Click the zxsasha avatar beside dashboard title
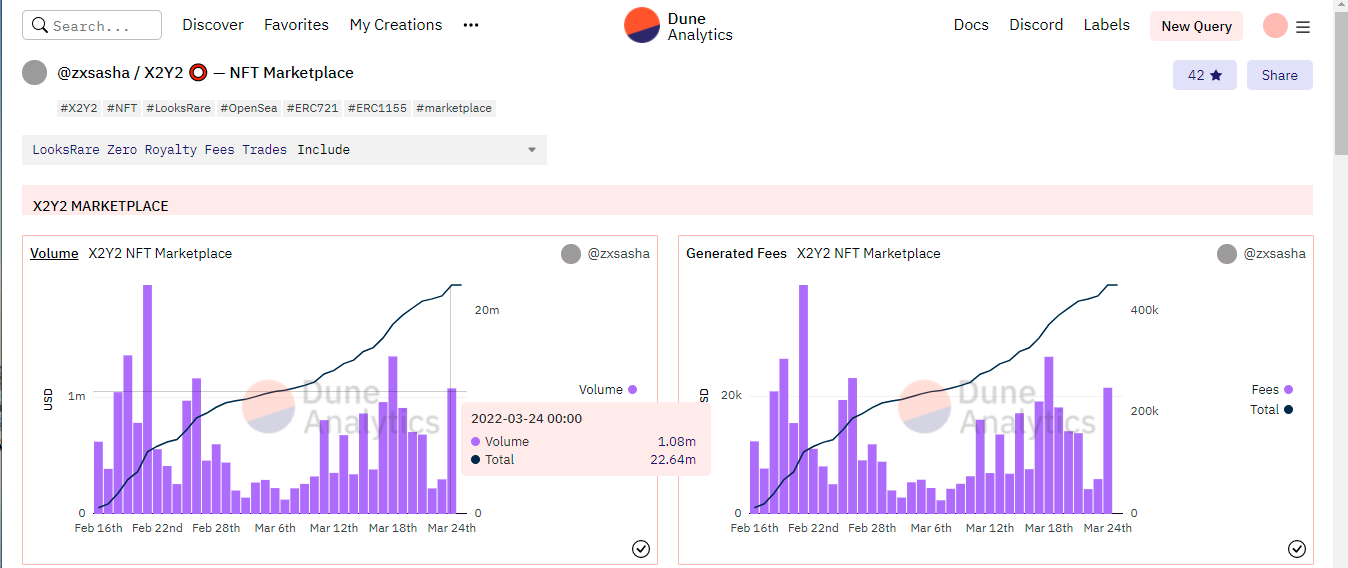 point(35,73)
